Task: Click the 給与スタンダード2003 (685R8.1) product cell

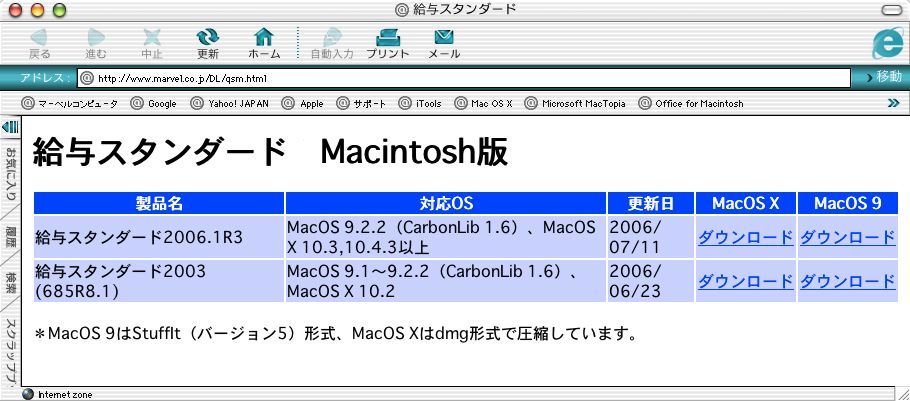Action: coord(159,281)
